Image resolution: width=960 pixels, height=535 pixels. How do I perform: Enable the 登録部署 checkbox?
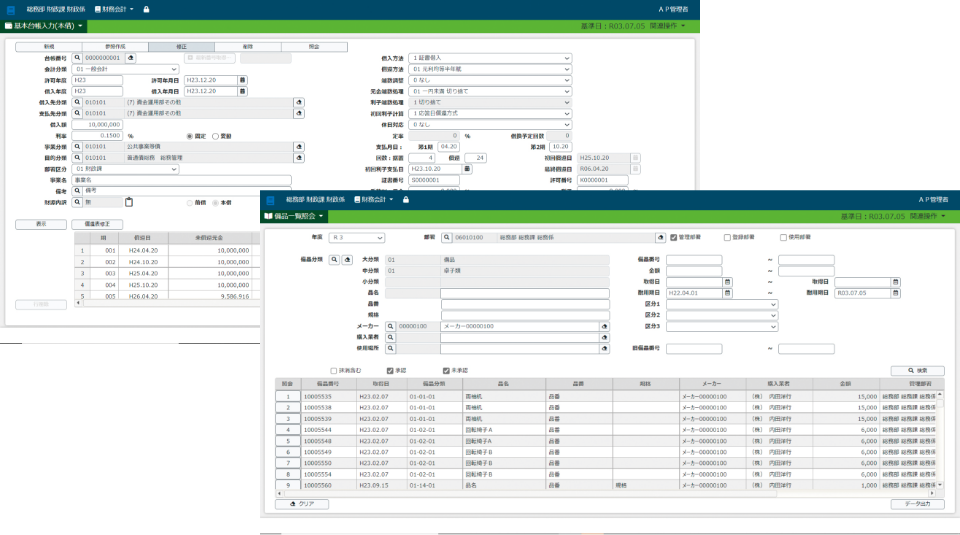[x=727, y=238]
